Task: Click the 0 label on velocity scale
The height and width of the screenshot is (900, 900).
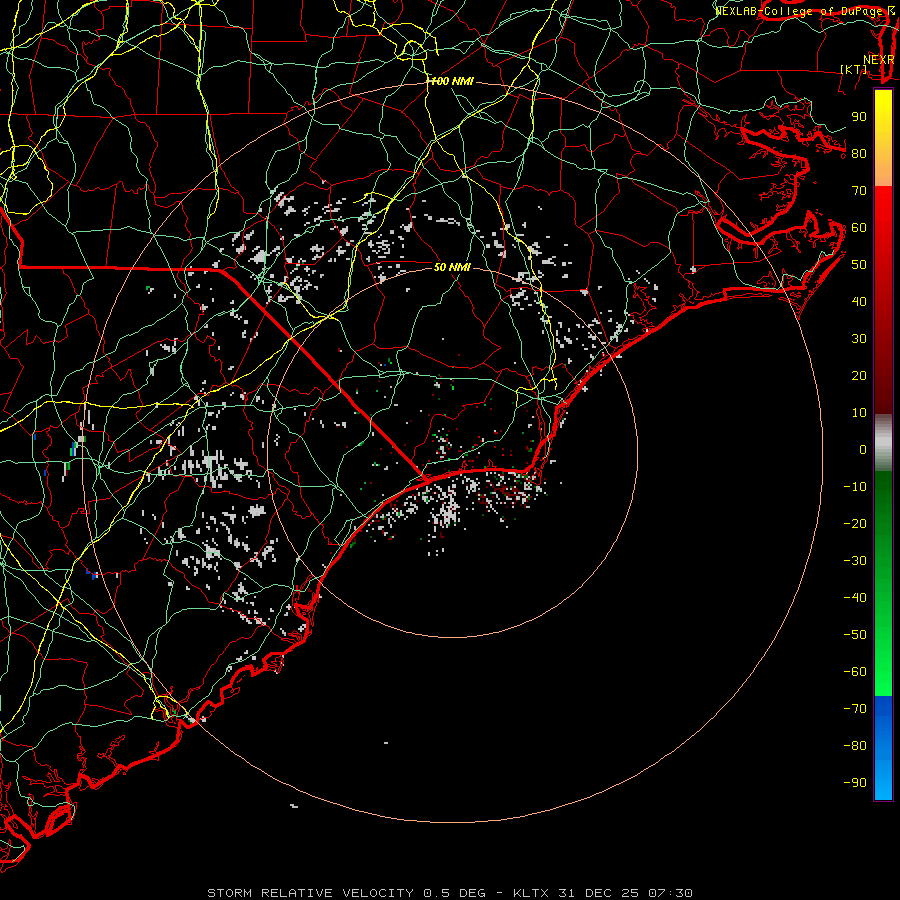Action: (x=863, y=450)
